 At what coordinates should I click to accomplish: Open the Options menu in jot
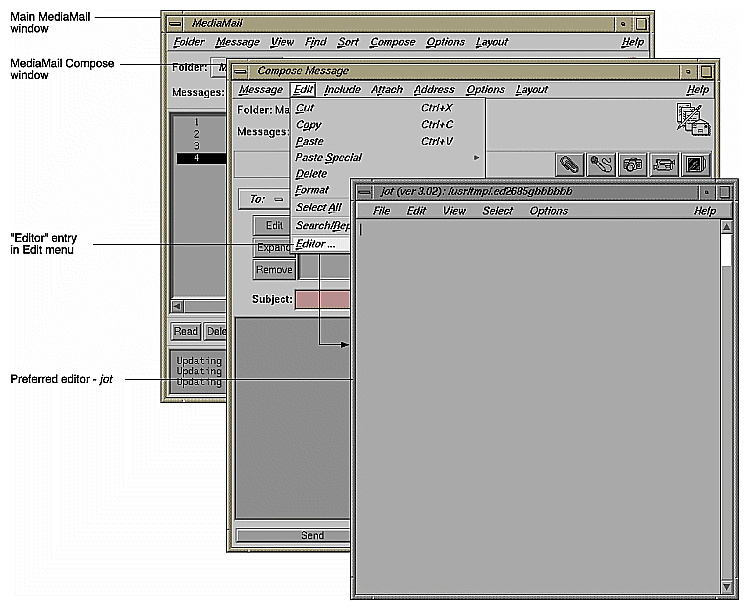(548, 211)
